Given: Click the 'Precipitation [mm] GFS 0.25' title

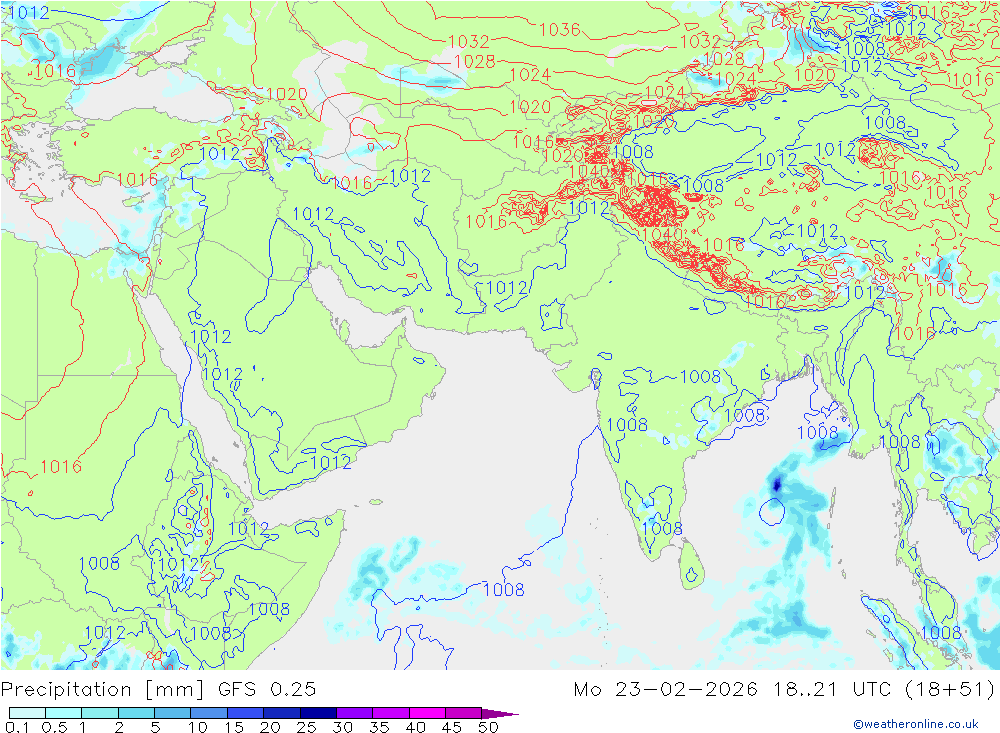Looking at the screenshot, I should point(158,690).
